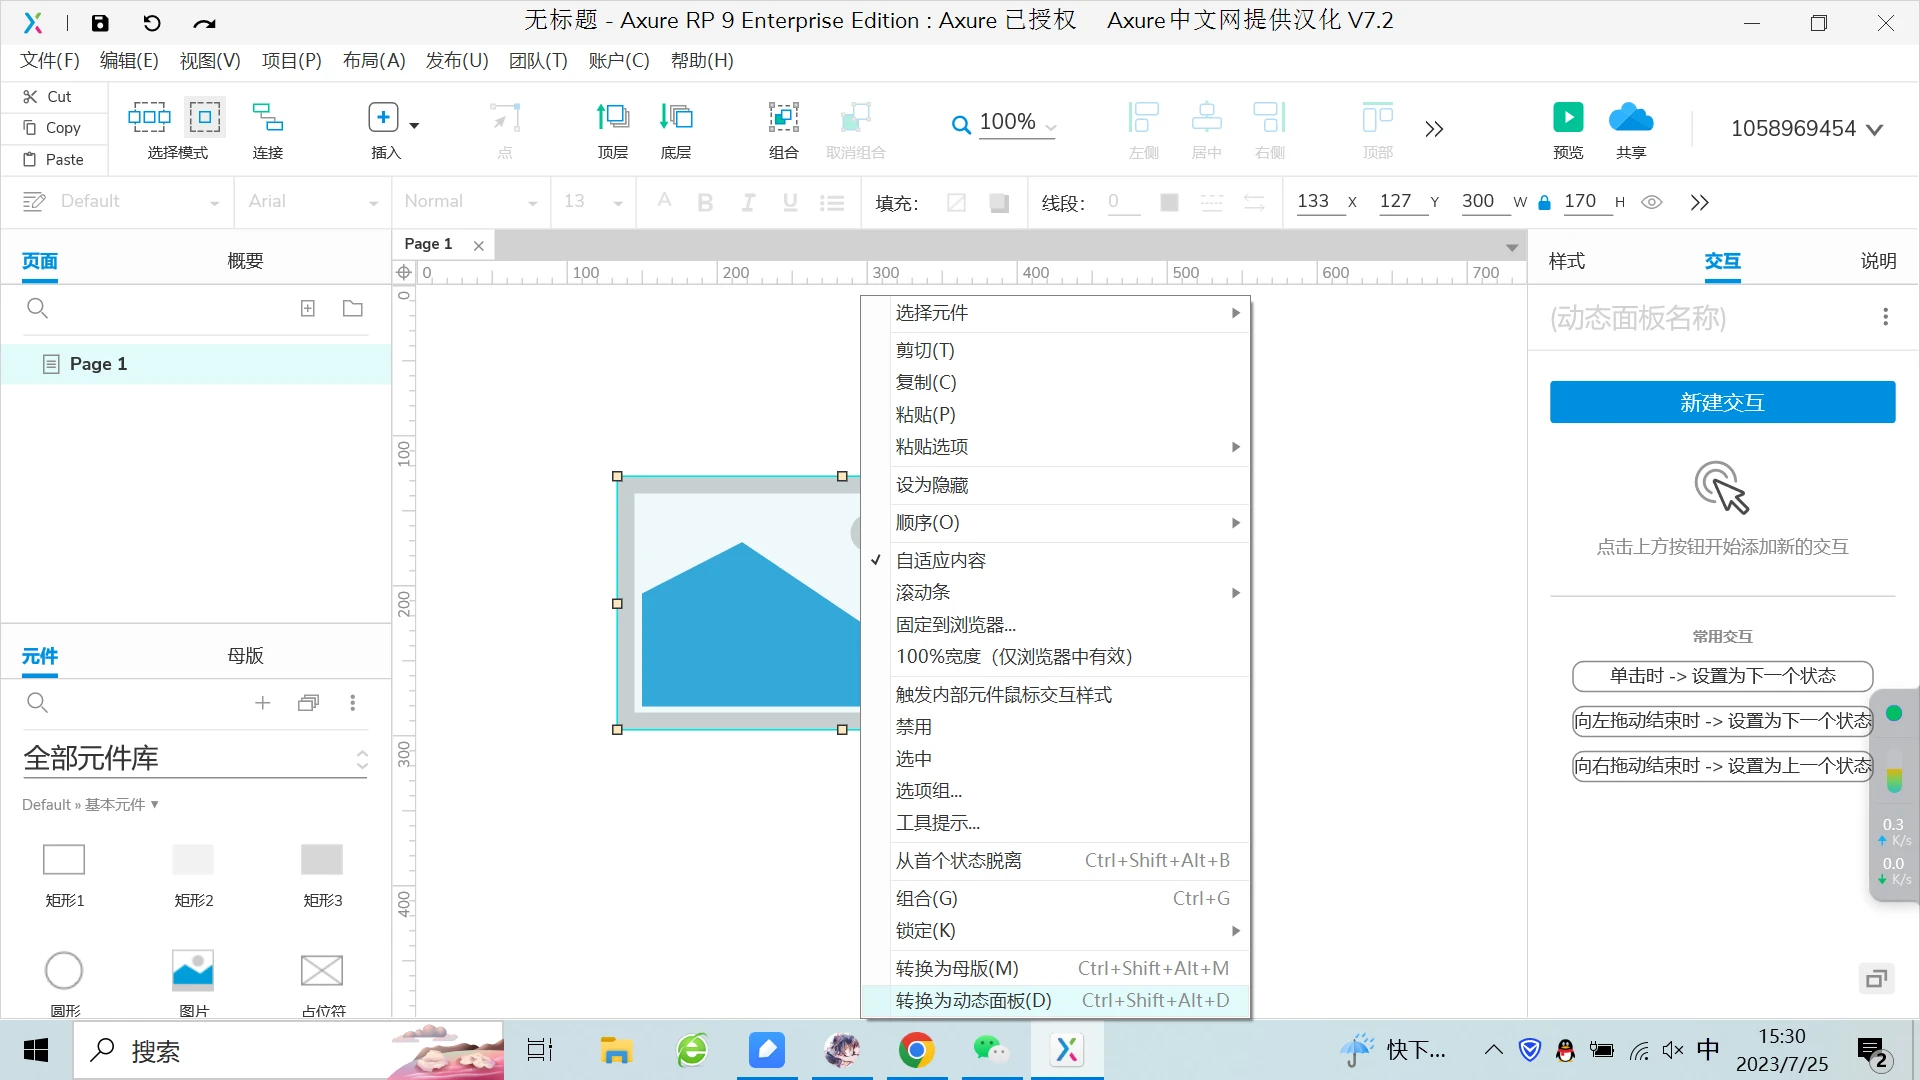Click the 预览 (Preview) icon
Viewport: 1920px width, 1080px height.
1571,127
